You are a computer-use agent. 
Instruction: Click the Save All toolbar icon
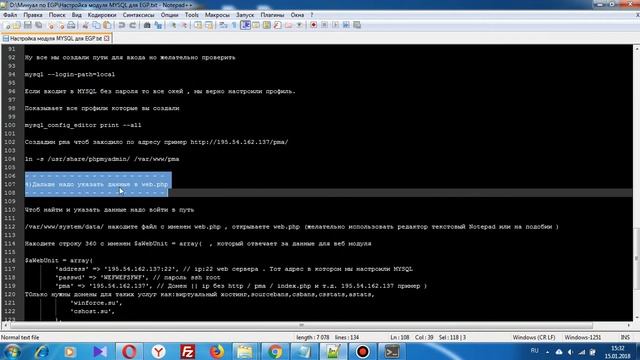pyautogui.click(x=39, y=25)
